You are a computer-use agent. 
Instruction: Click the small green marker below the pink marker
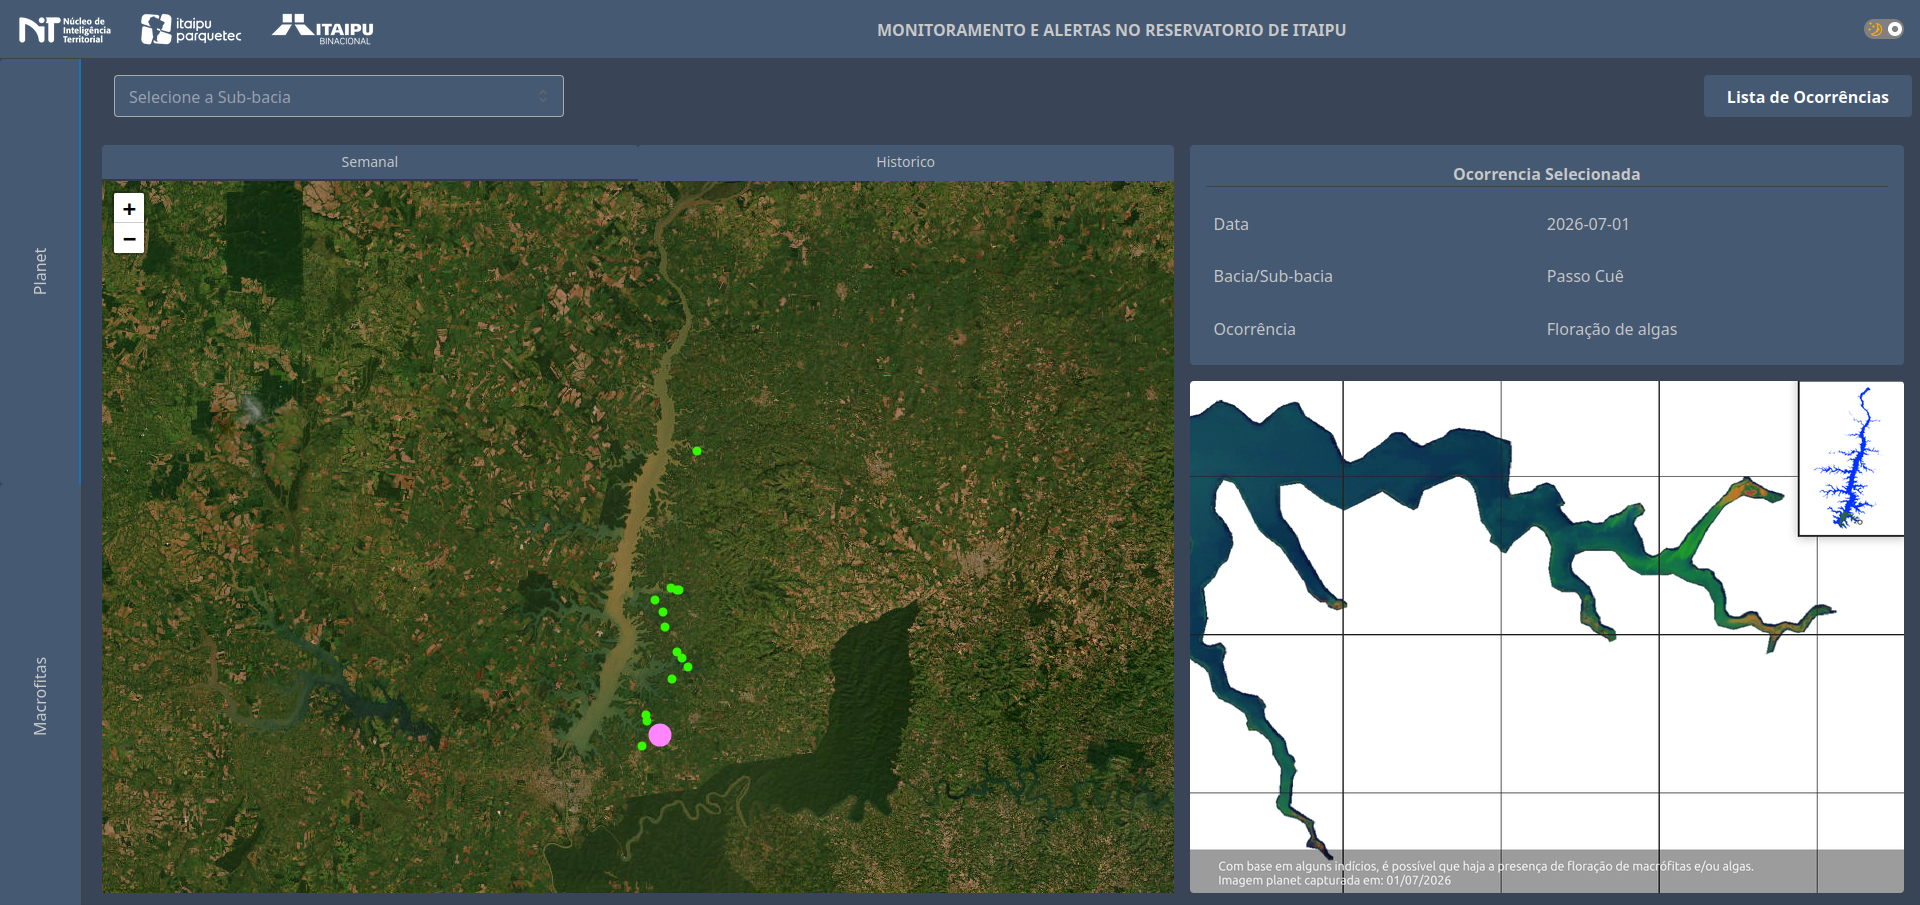point(642,746)
